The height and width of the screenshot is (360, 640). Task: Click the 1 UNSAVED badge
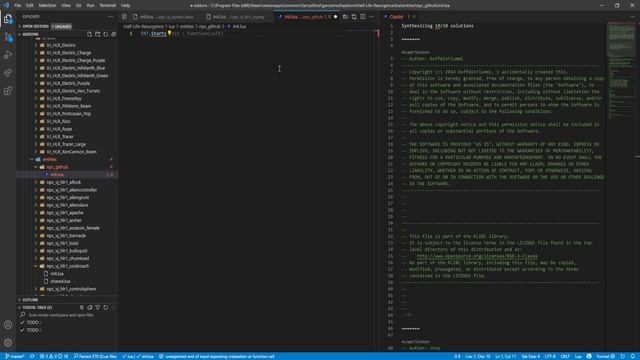(62, 26)
